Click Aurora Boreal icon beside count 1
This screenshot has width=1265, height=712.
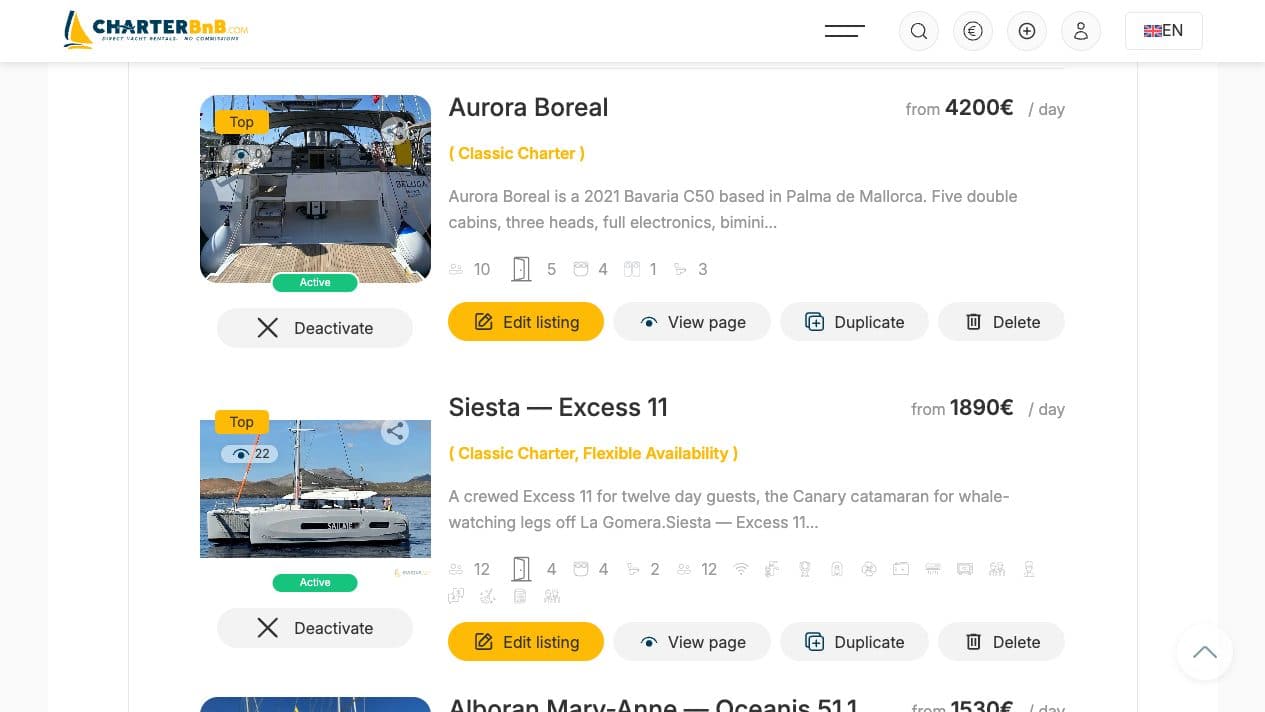pos(631,269)
